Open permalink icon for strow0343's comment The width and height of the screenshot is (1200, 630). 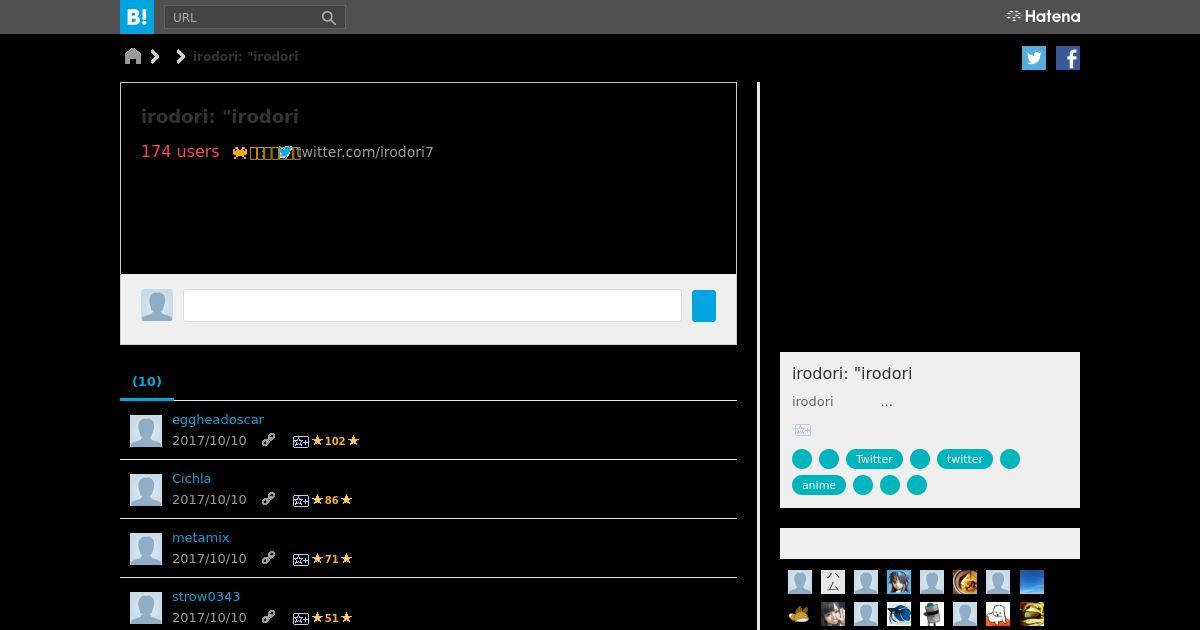coord(268,617)
